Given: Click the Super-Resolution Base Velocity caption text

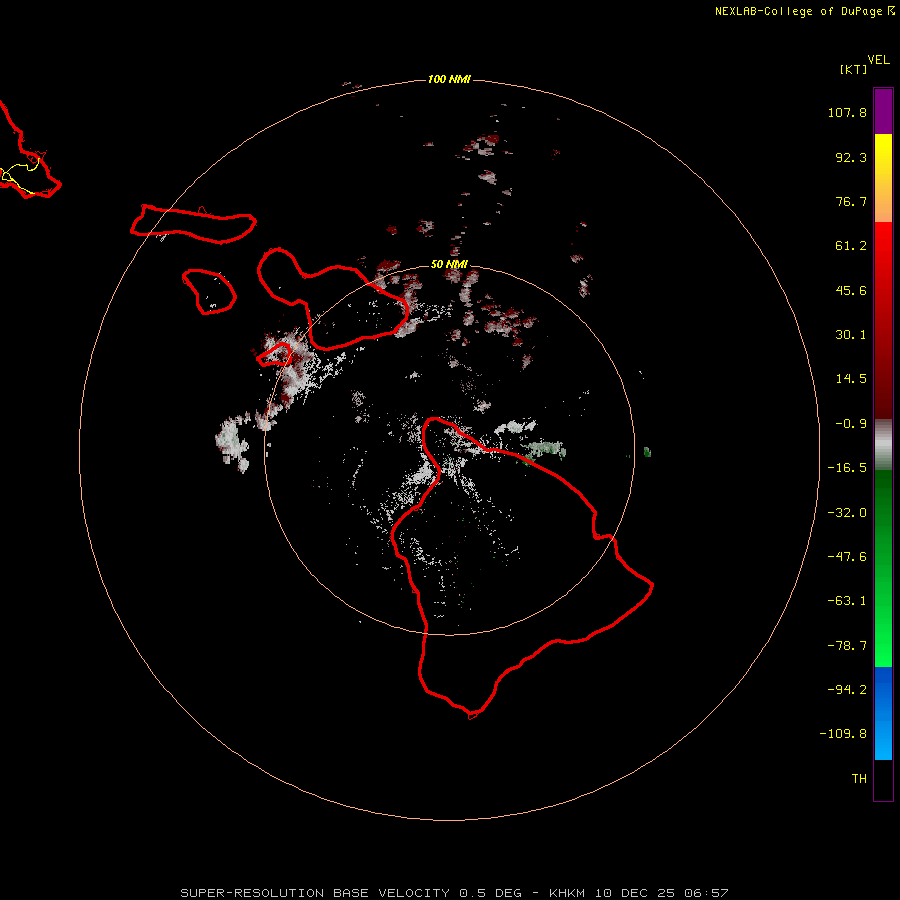Looking at the screenshot, I should (x=454, y=893).
